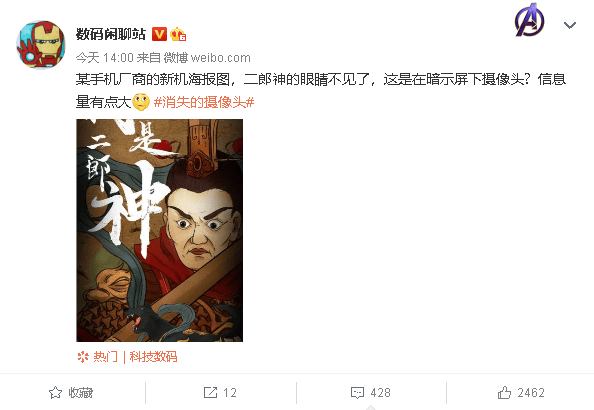Click the orange V verified badge
The height and width of the screenshot is (410, 594).
tap(159, 34)
